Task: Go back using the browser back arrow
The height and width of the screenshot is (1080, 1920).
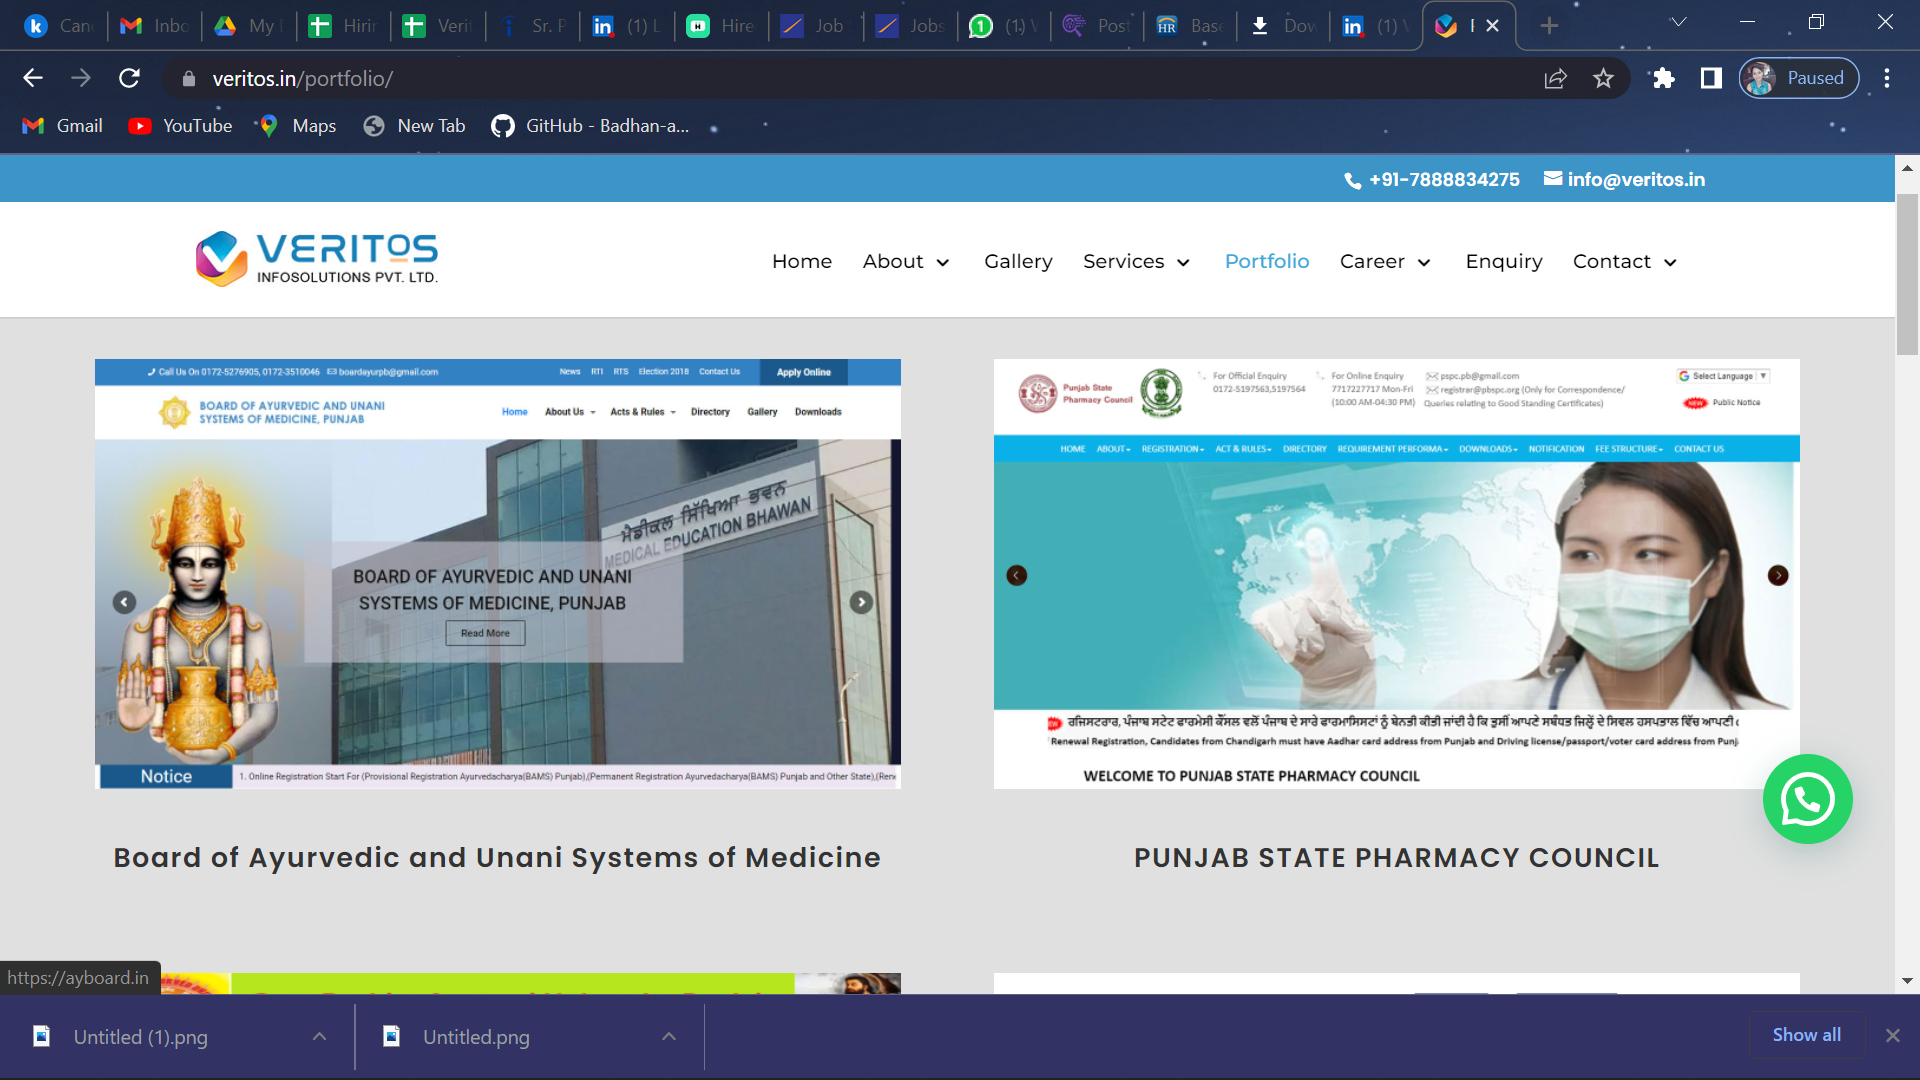Action: (x=33, y=78)
